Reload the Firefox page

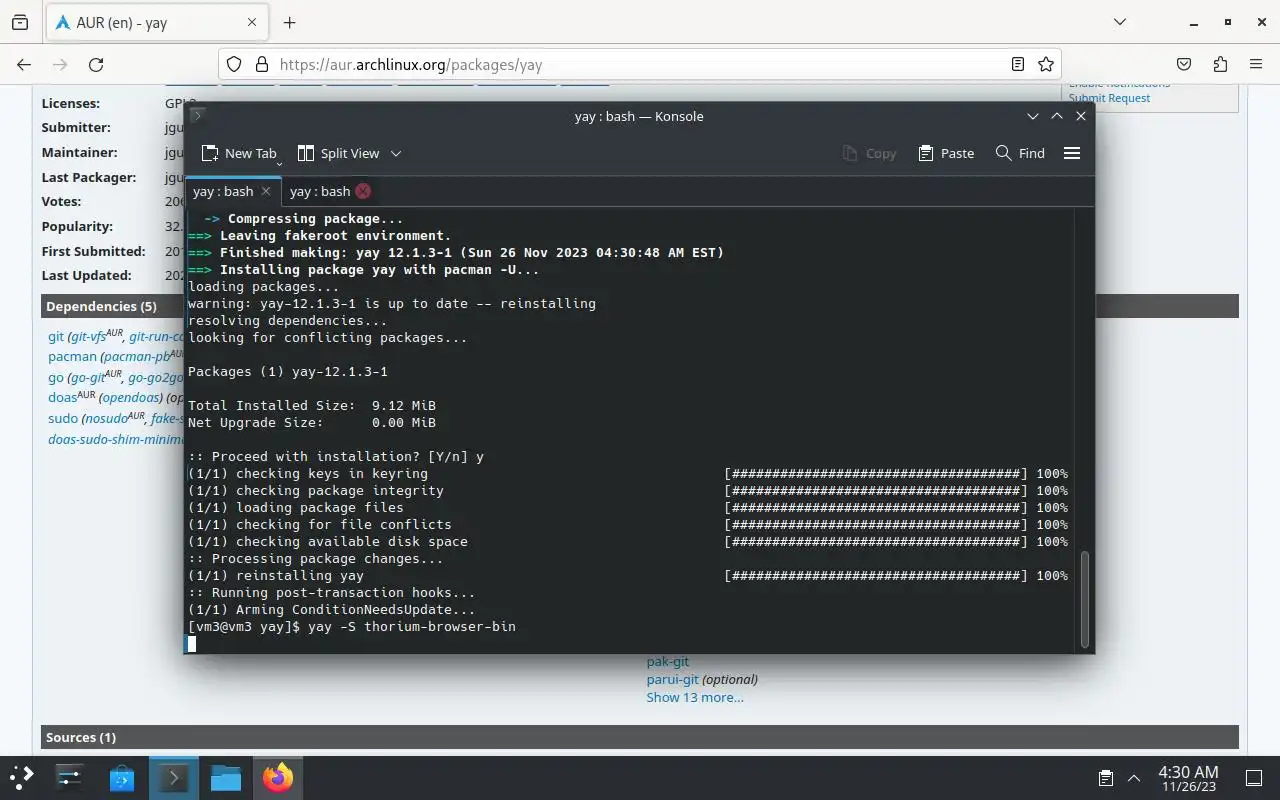96,64
